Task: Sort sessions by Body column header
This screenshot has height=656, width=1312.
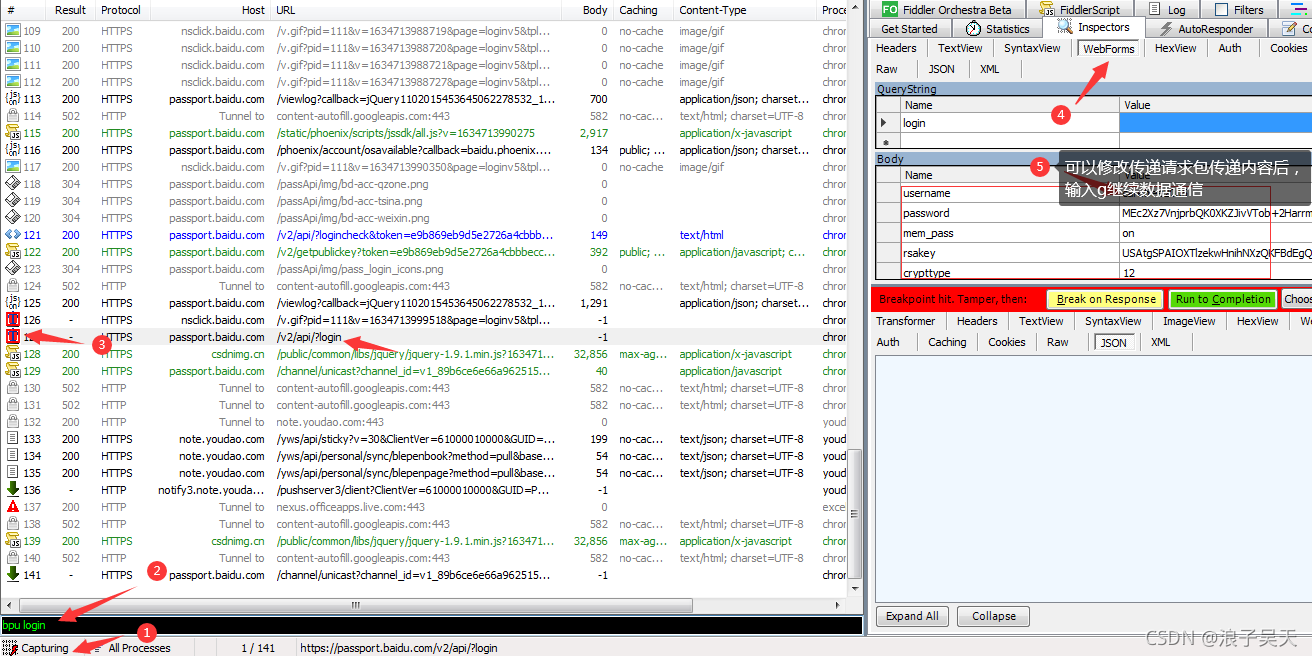Action: point(595,10)
